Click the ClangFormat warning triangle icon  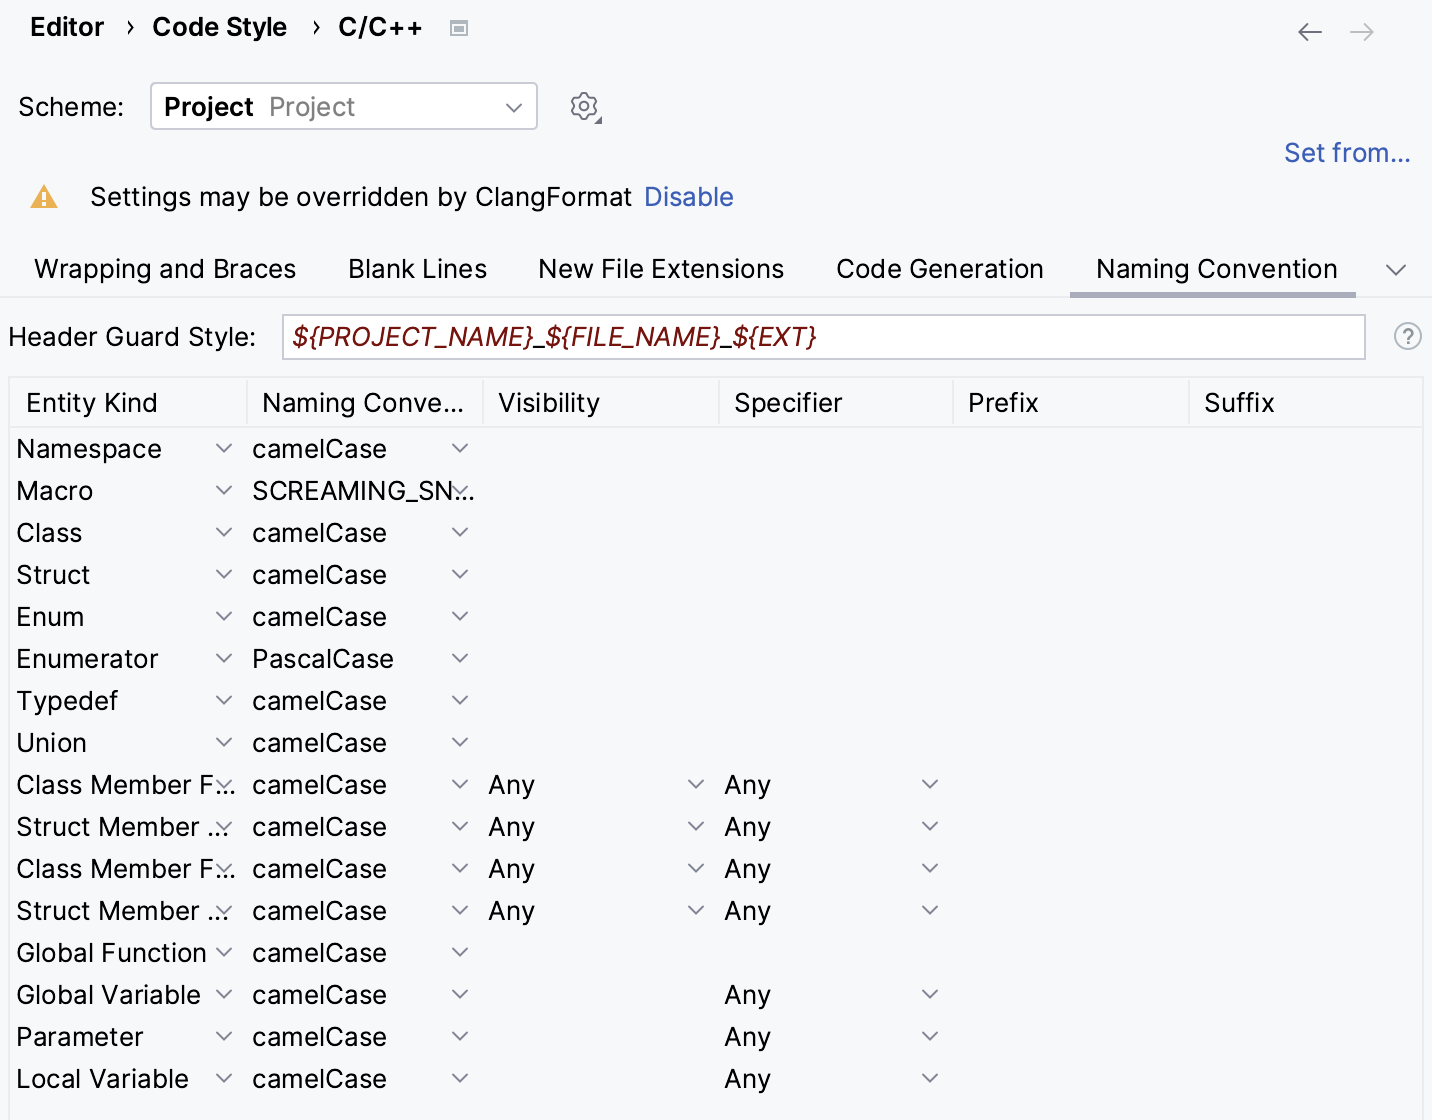click(43, 197)
